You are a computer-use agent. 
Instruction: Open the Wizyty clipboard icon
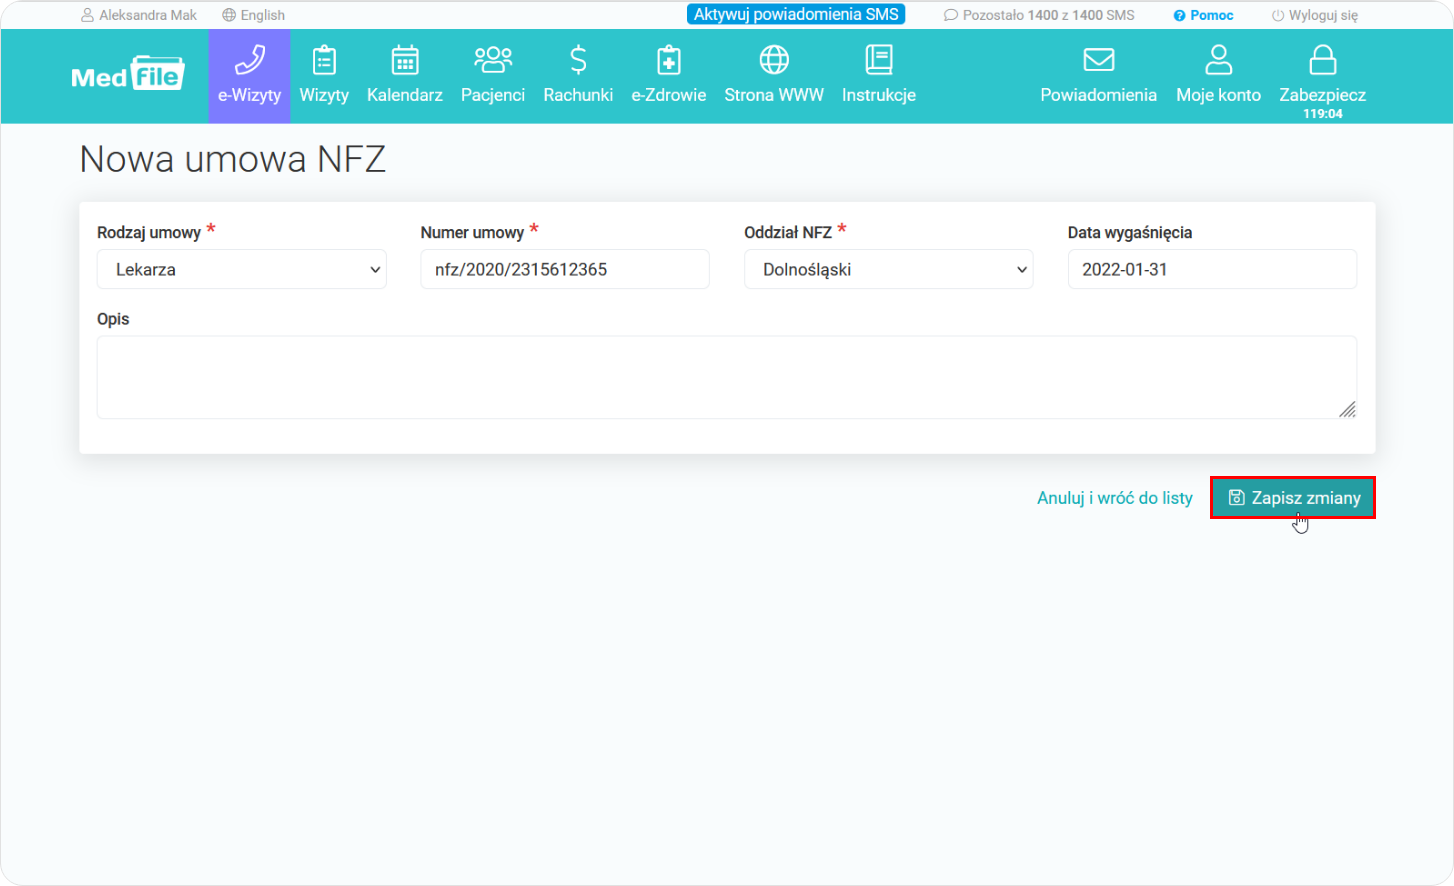pos(324,60)
